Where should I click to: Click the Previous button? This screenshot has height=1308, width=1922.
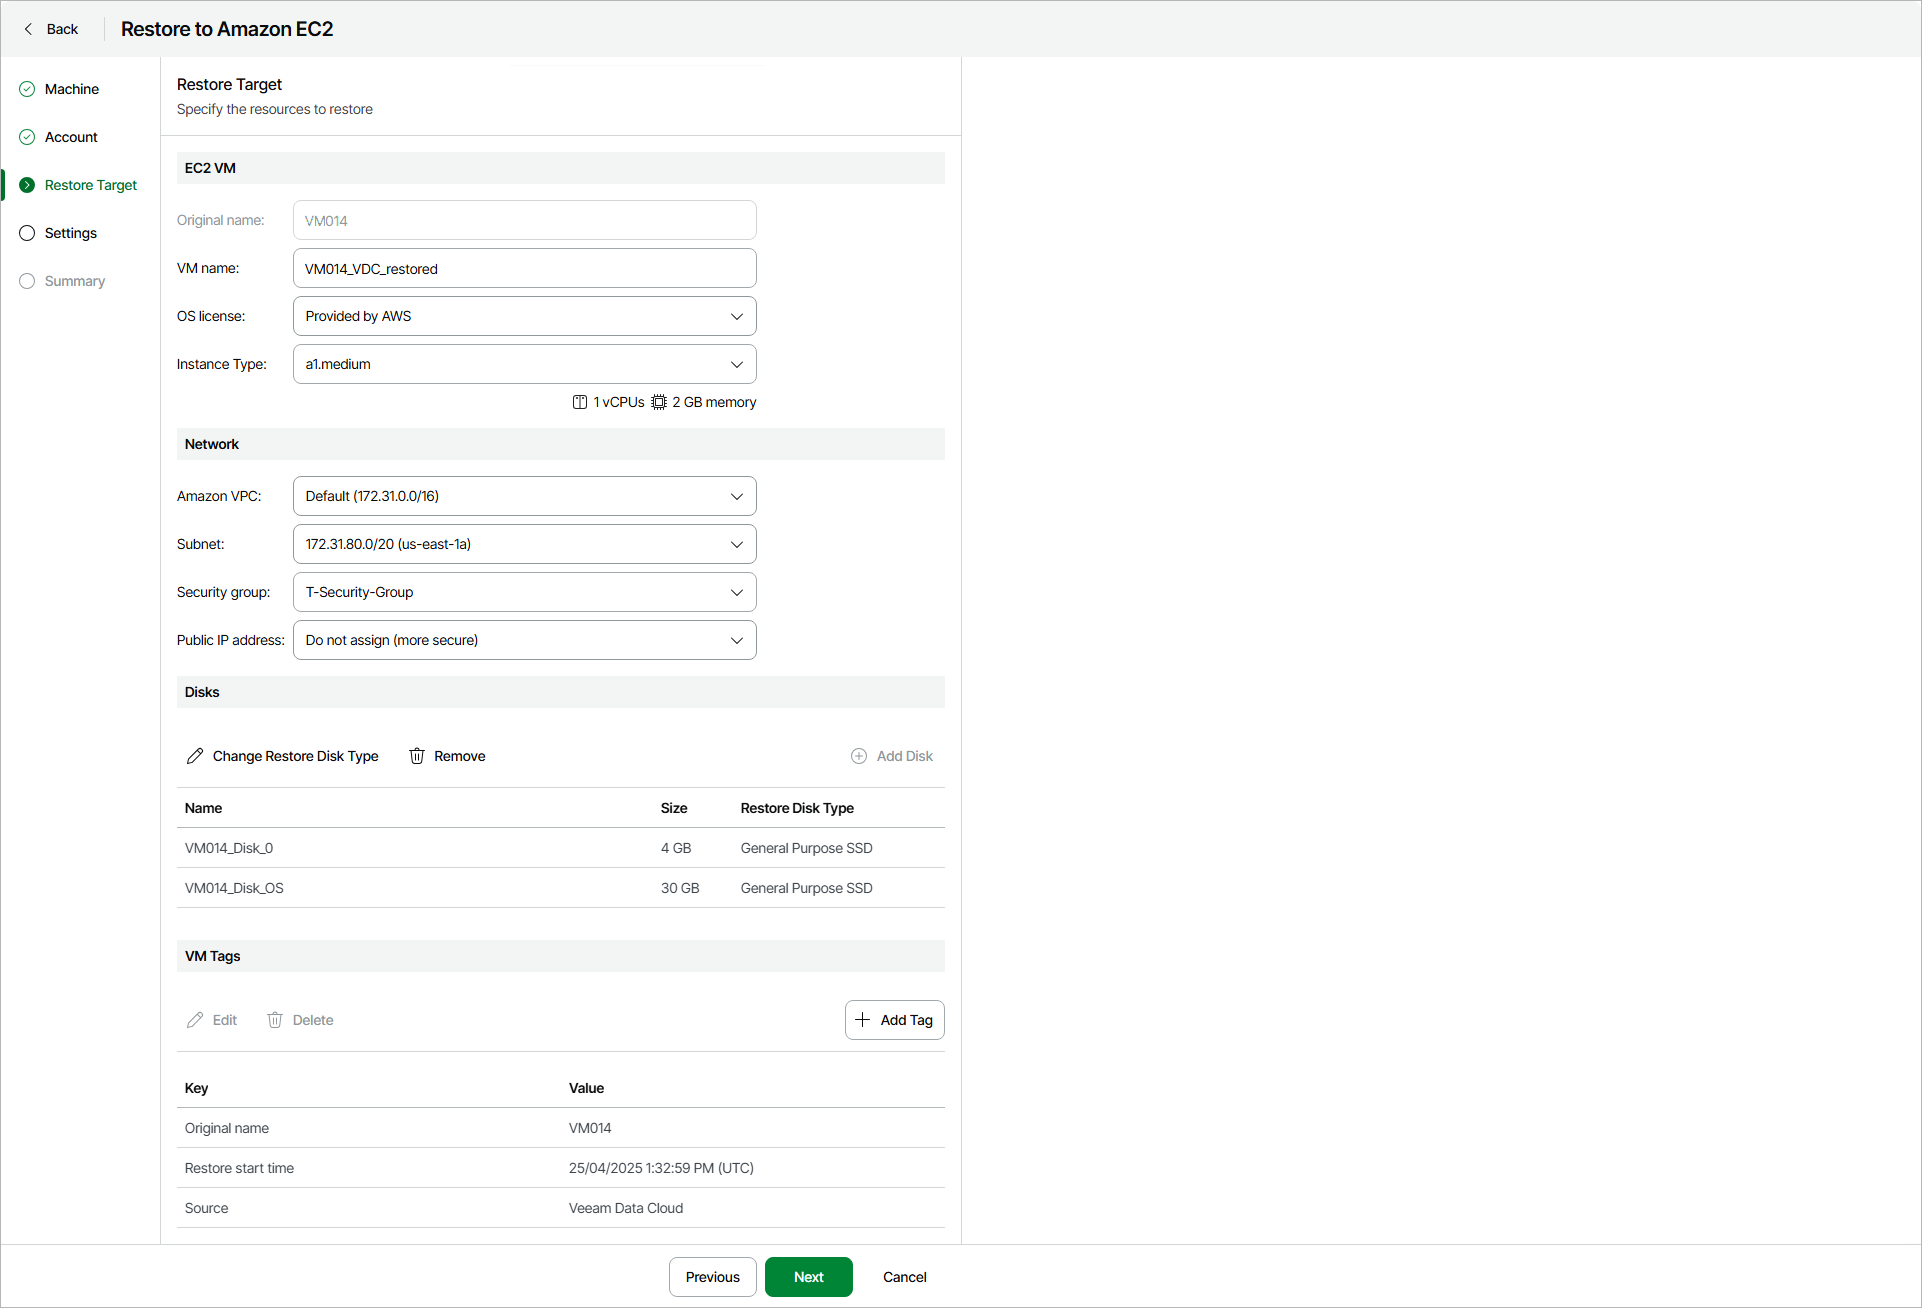click(712, 1277)
